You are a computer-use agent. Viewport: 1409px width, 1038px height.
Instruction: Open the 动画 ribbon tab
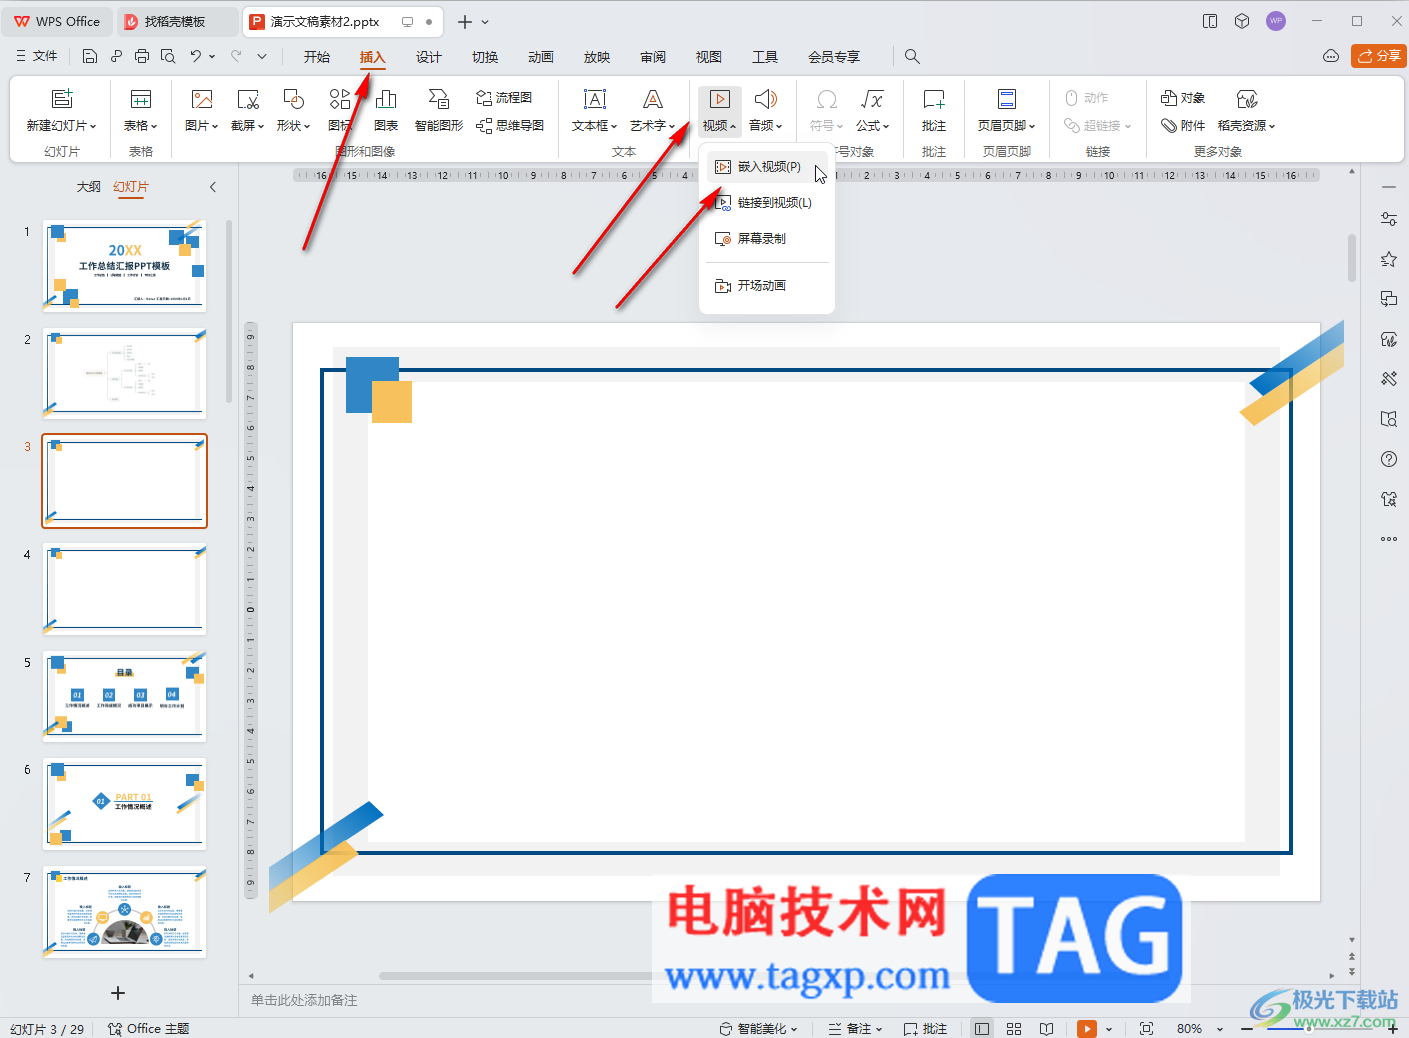pyautogui.click(x=541, y=57)
